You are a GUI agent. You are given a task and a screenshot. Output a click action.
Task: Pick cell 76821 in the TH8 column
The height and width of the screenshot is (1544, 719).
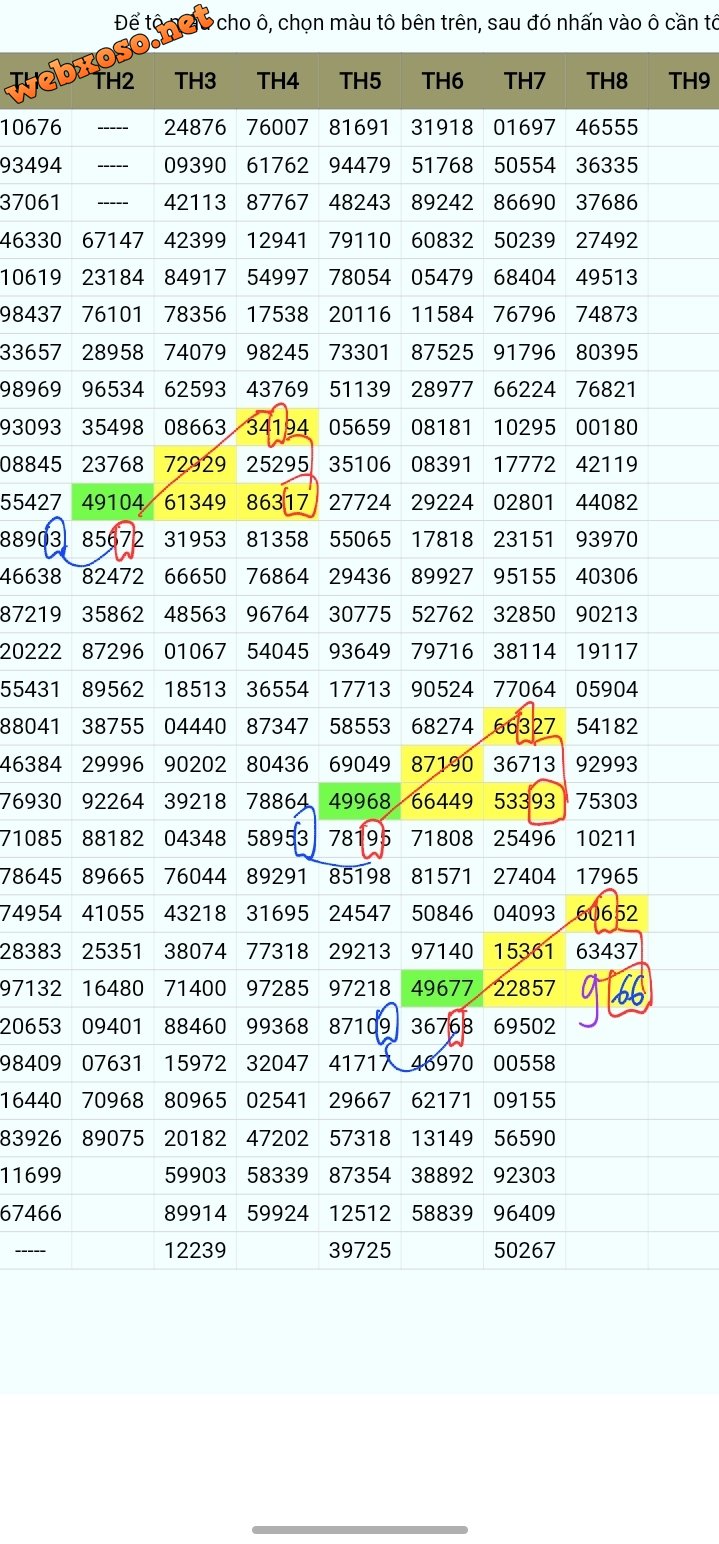click(607, 390)
